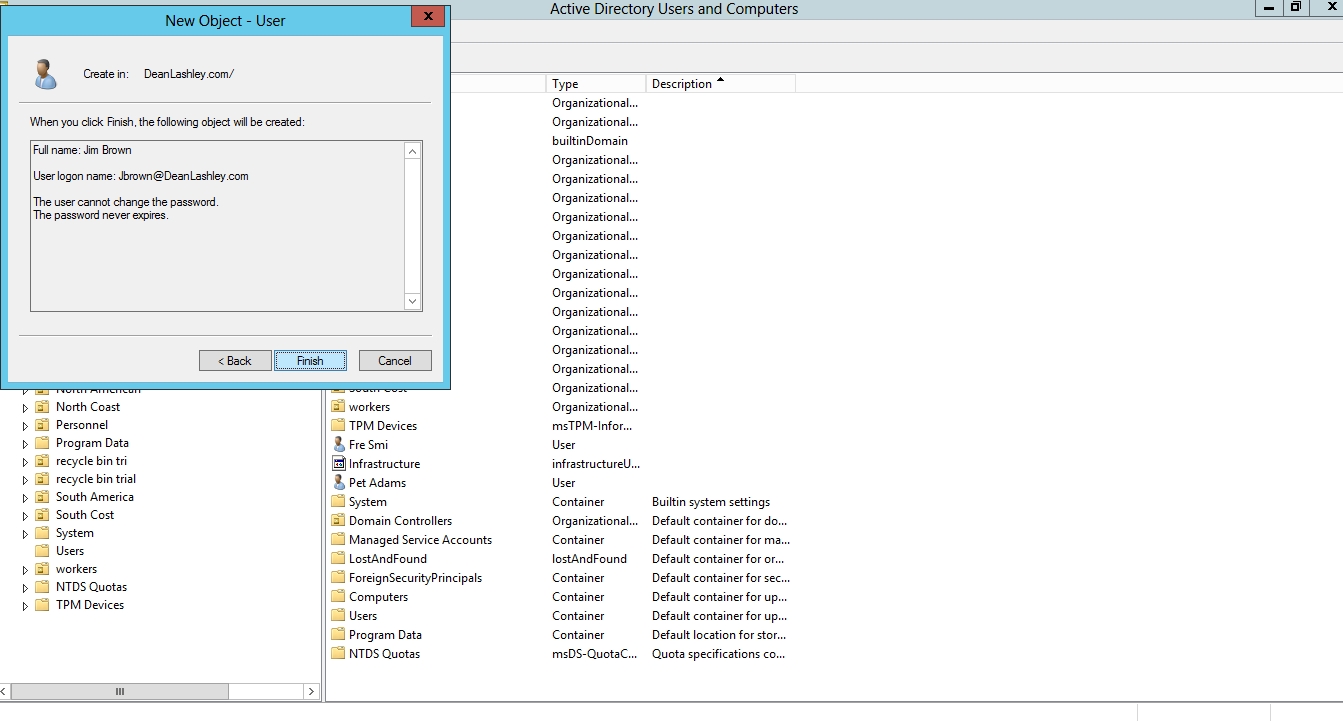Screen dimensions: 1343x721
Task: Click the North Coast OU icon in the tree
Action: point(42,407)
